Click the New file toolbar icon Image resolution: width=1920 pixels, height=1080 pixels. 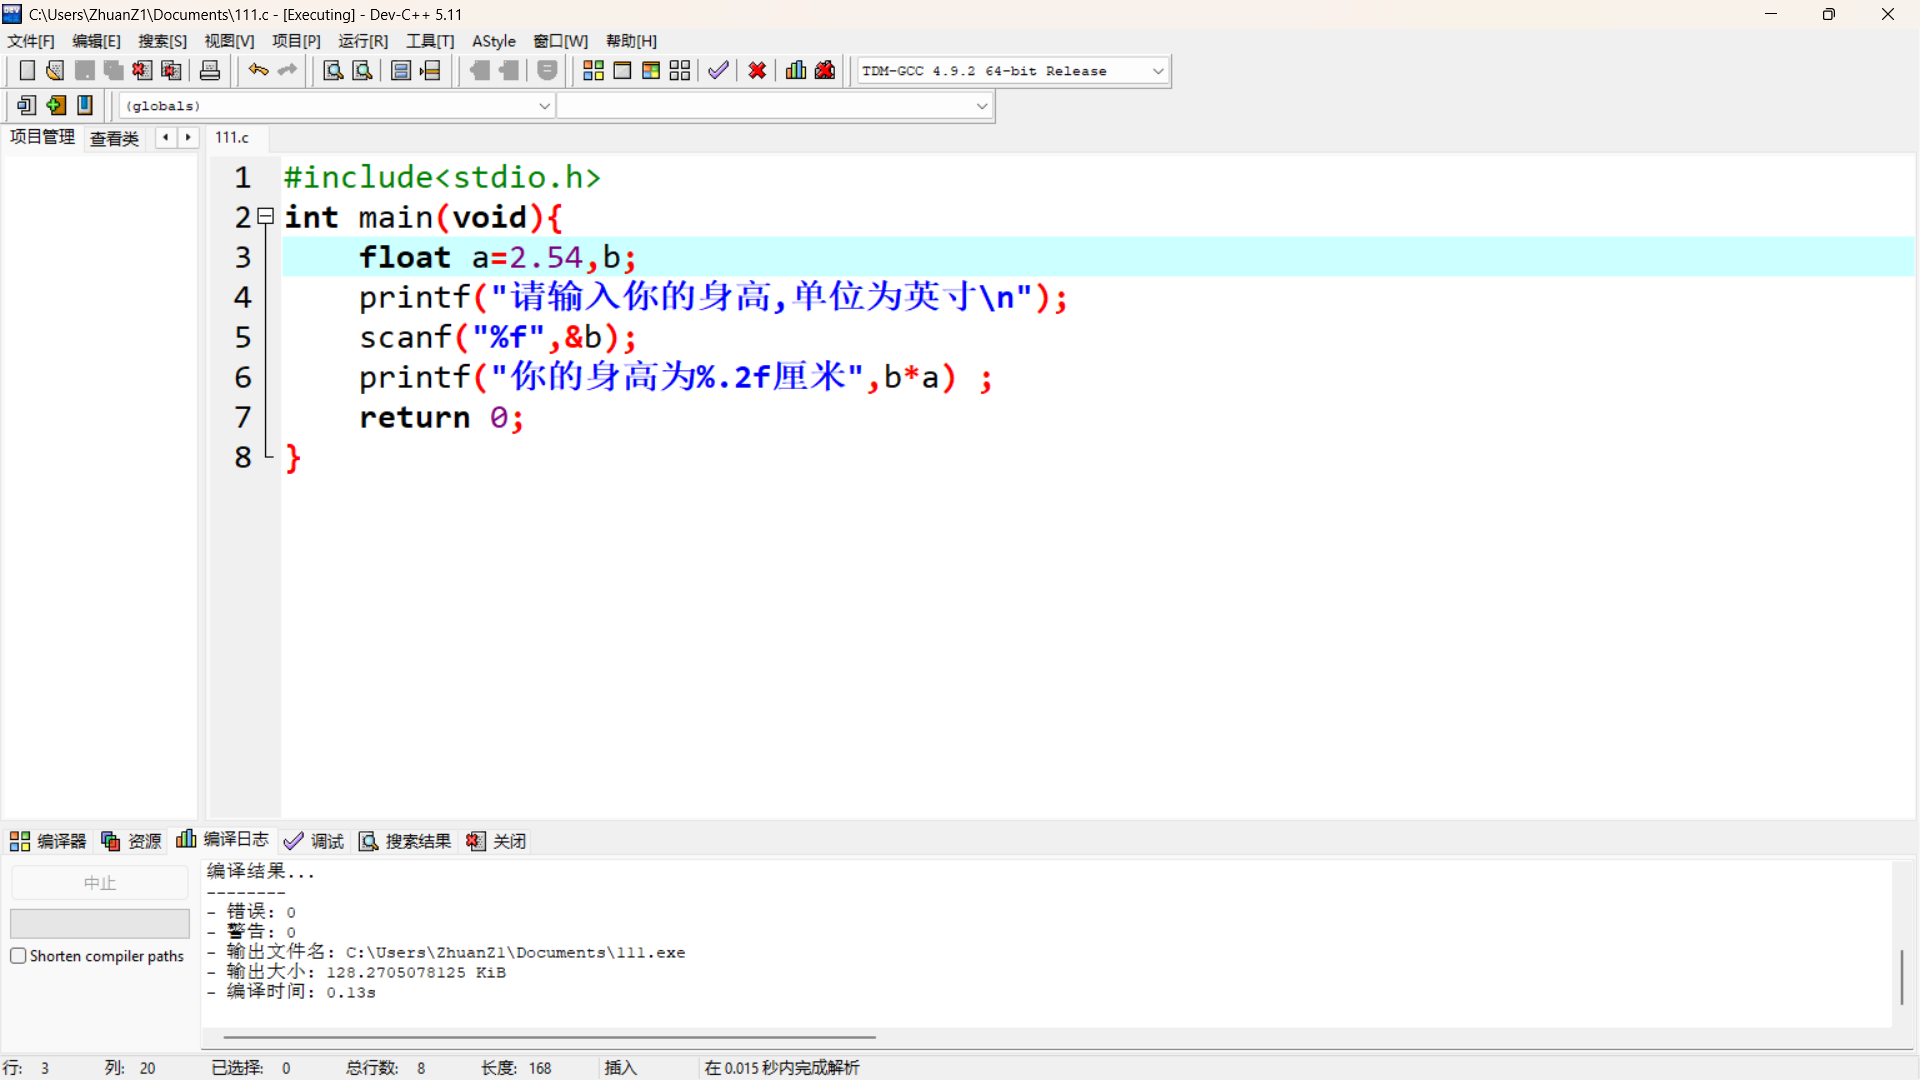tap(27, 70)
